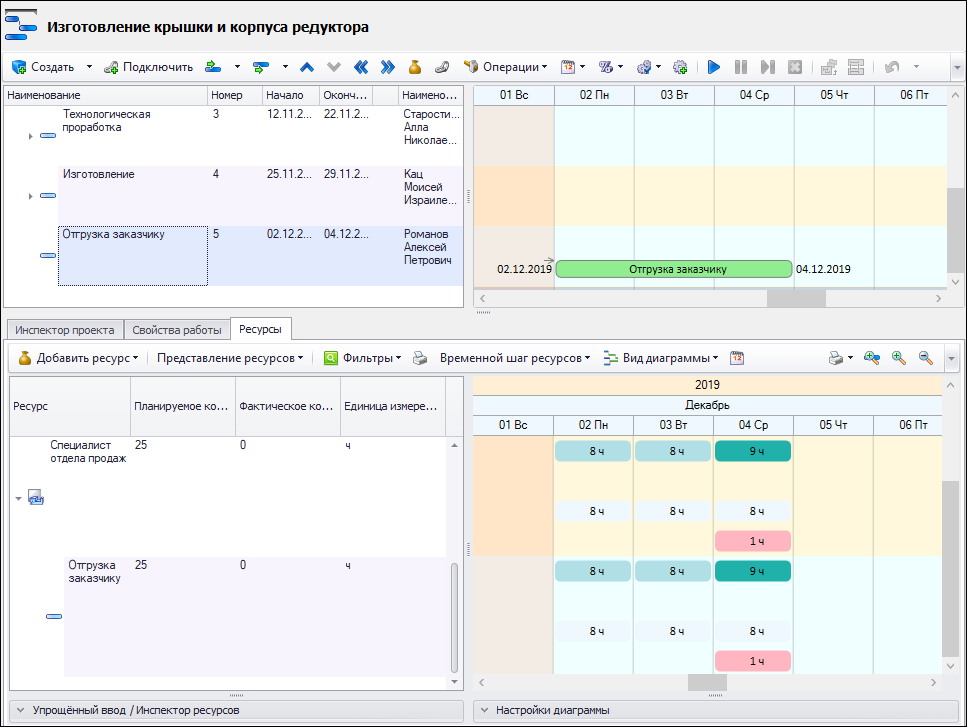
Task: Click the resource diagram horizontal scrollbar thumb
Action: [x=707, y=683]
